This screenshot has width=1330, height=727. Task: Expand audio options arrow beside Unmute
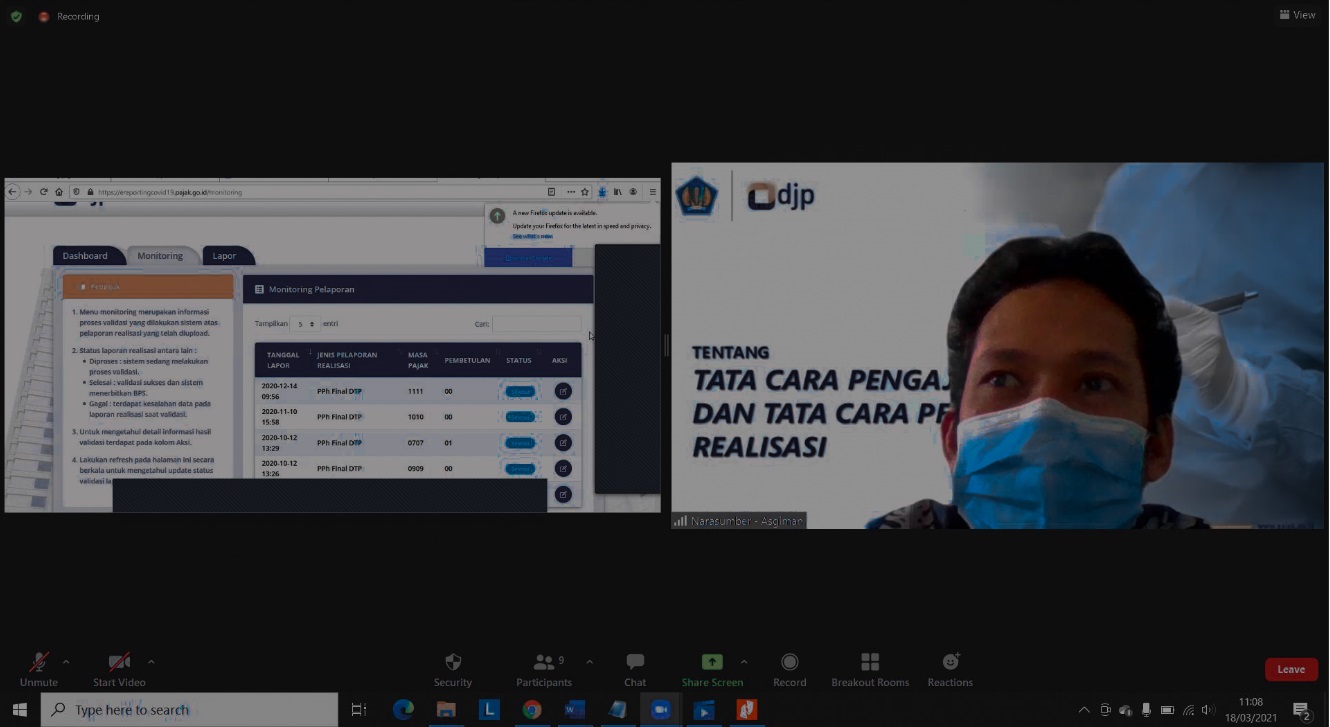pos(66,662)
